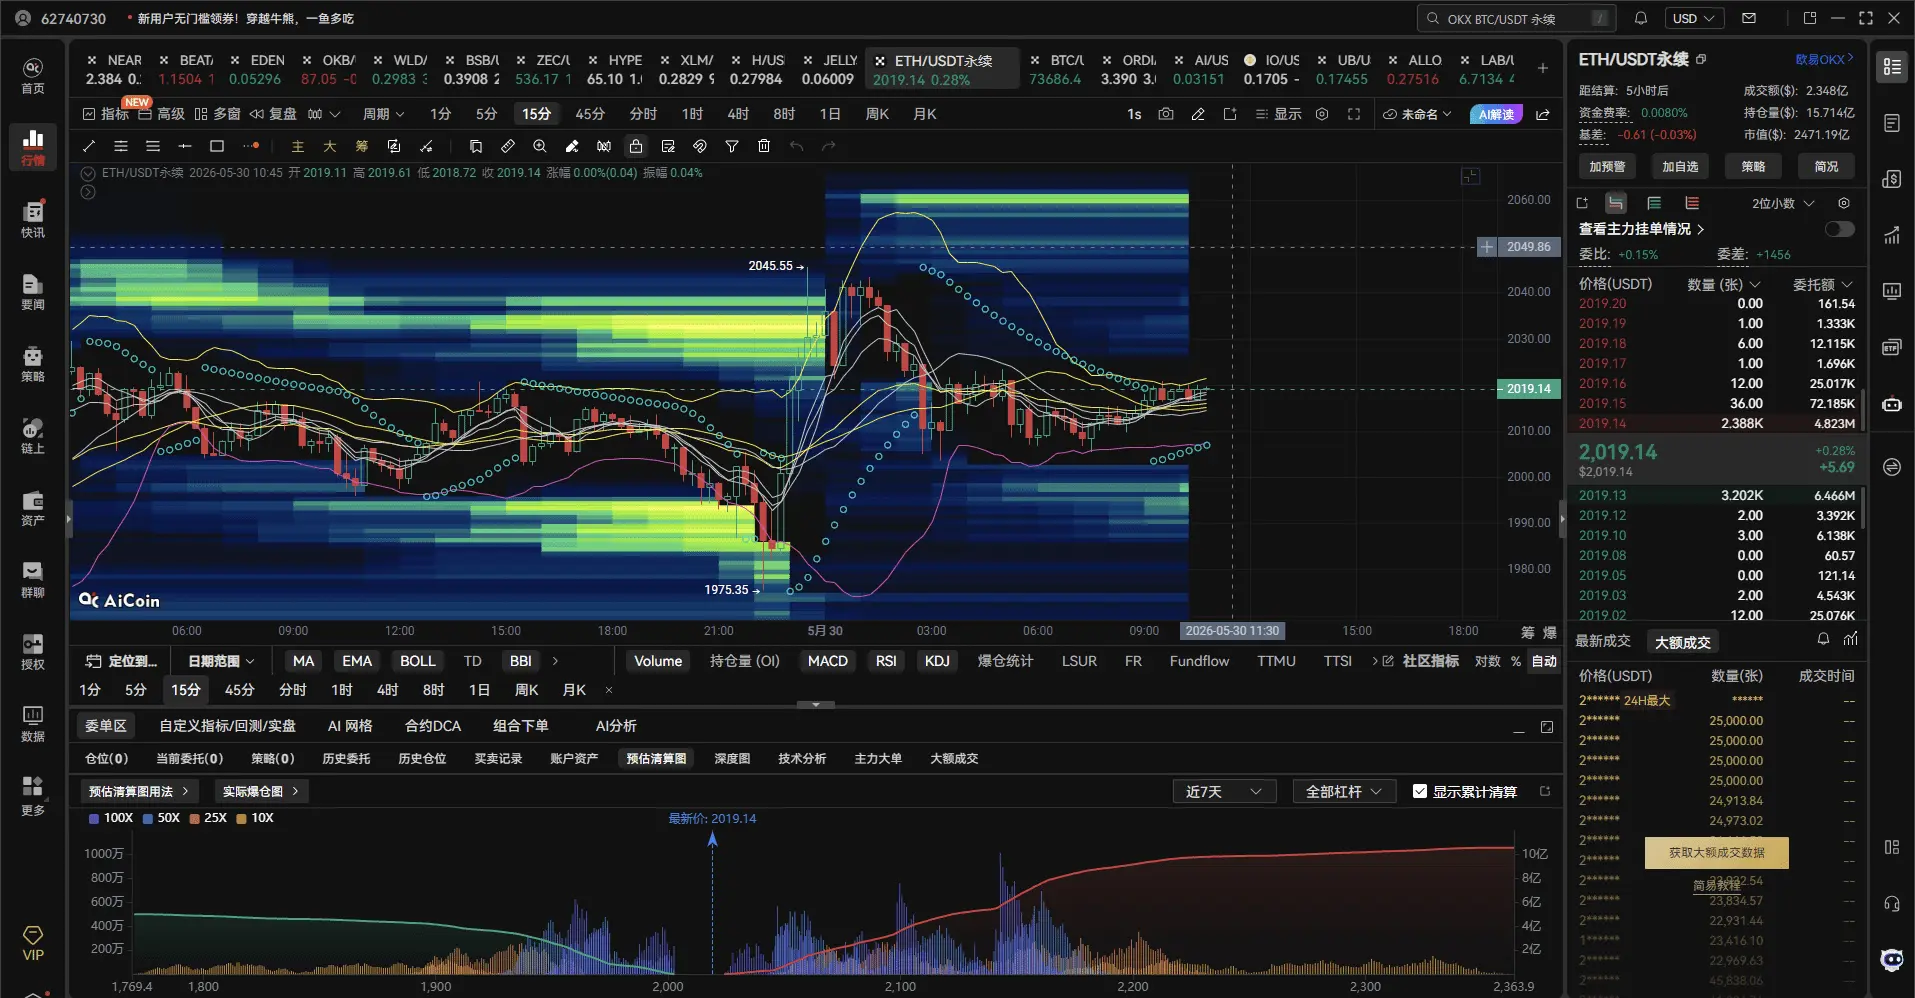Viewport: 1915px width, 998px height.
Task: Share the chart using the share arrow
Action: click(x=1543, y=114)
